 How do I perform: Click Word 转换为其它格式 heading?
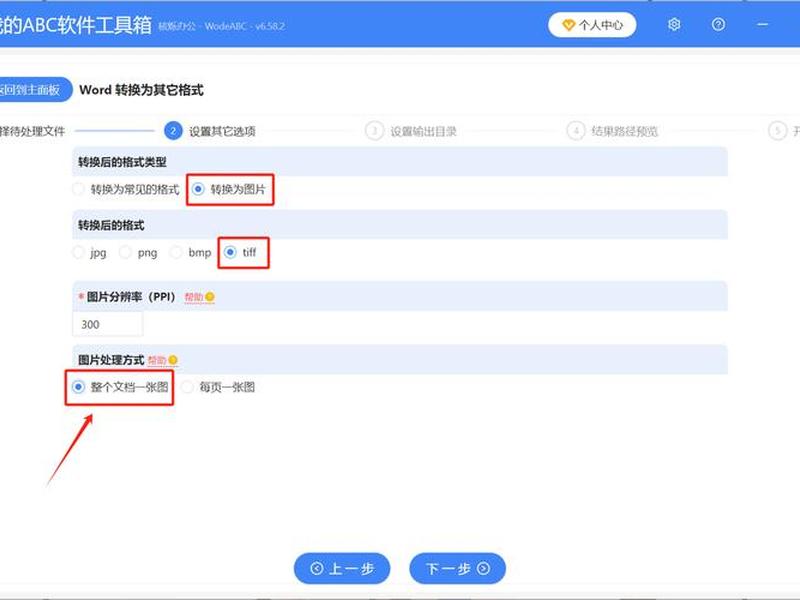pos(141,90)
